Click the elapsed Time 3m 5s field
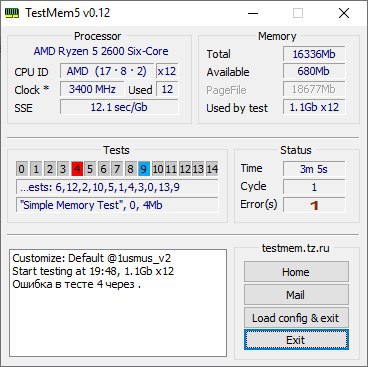The image size is (368, 367). [x=314, y=169]
